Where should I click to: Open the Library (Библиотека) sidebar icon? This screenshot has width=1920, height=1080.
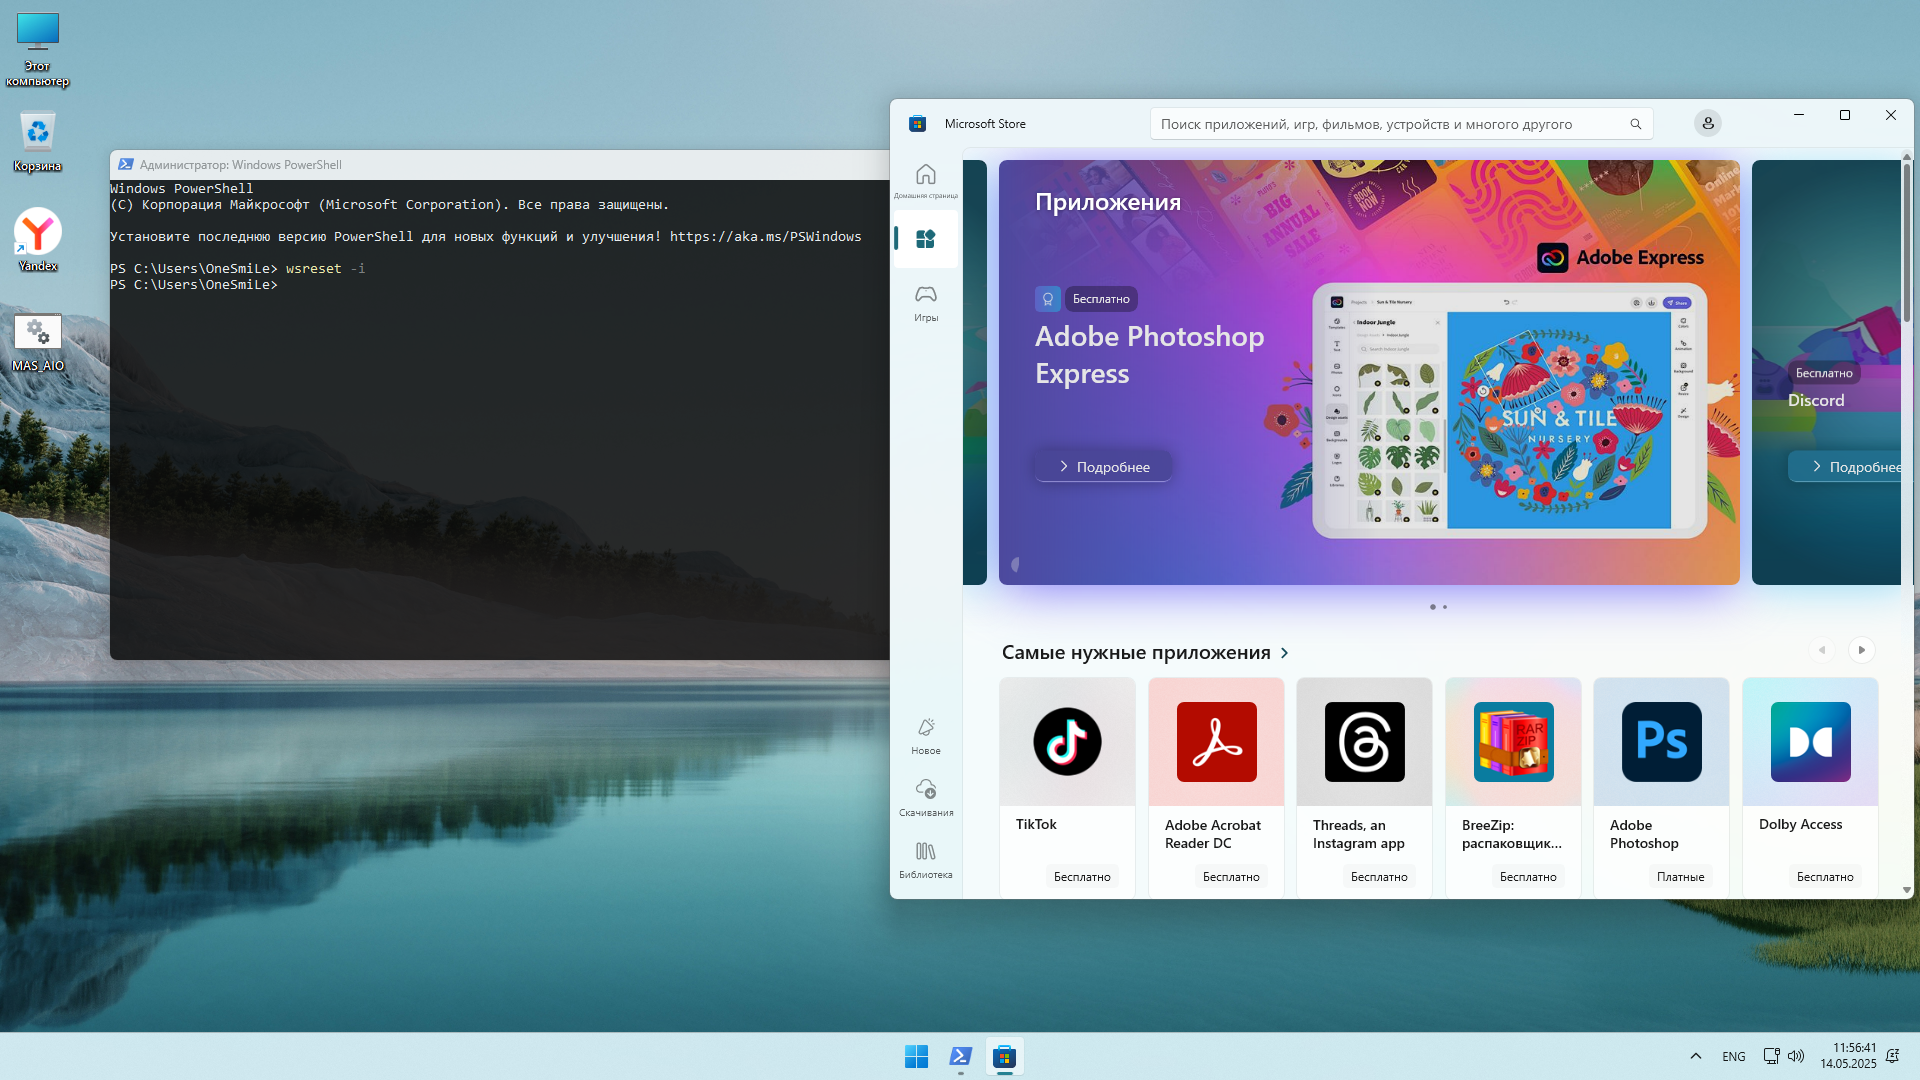coord(925,859)
